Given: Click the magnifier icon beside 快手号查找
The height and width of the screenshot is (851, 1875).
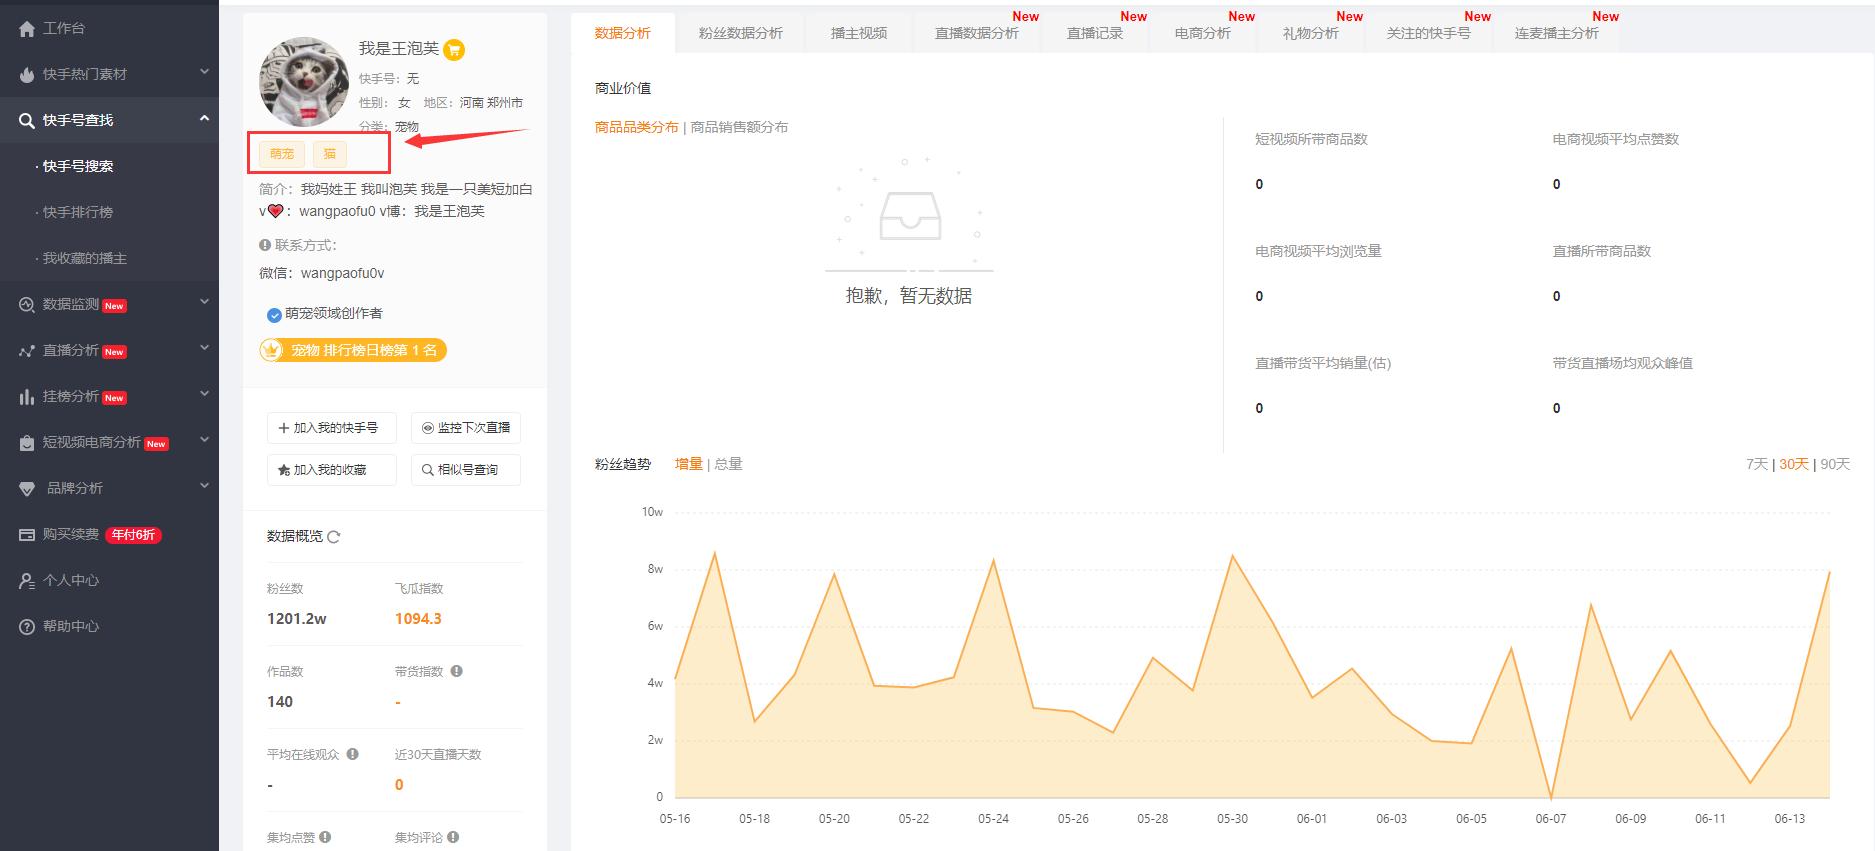Looking at the screenshot, I should click(x=27, y=120).
